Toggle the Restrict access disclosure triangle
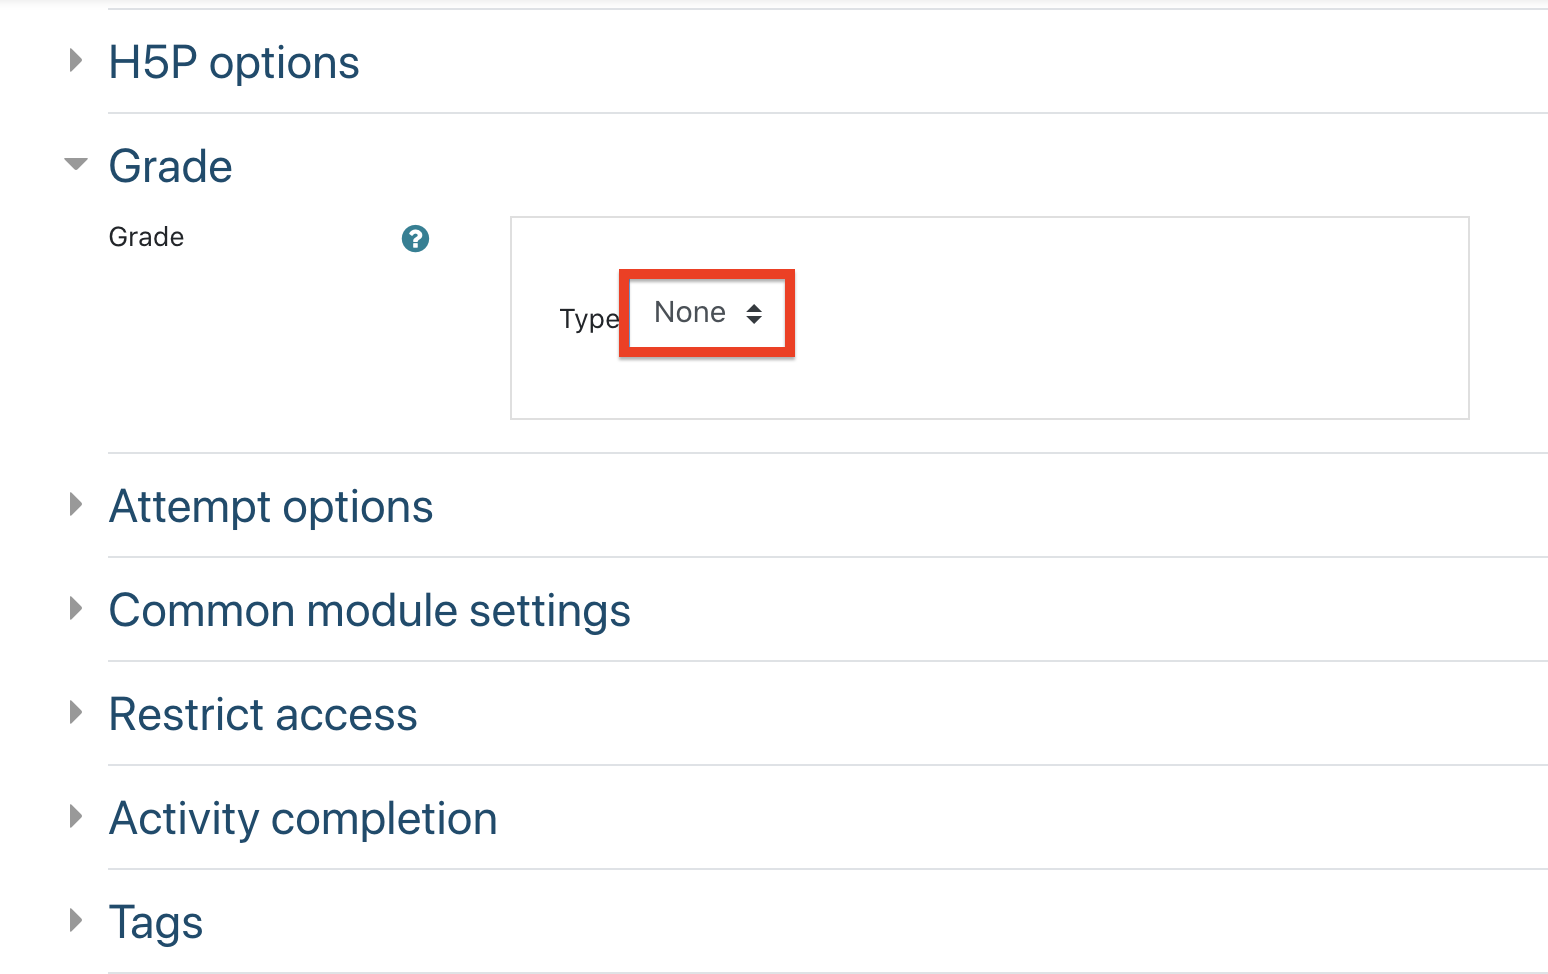1548x974 pixels. pos(76,713)
